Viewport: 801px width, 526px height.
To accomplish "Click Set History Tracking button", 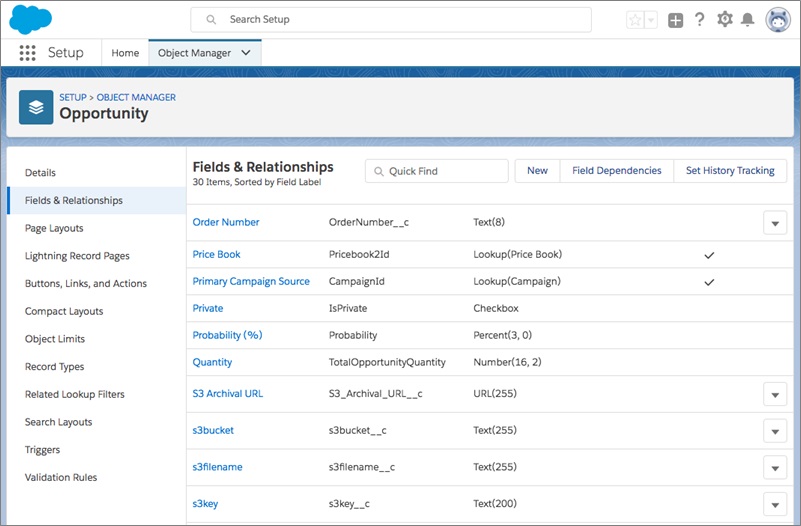I will [730, 171].
